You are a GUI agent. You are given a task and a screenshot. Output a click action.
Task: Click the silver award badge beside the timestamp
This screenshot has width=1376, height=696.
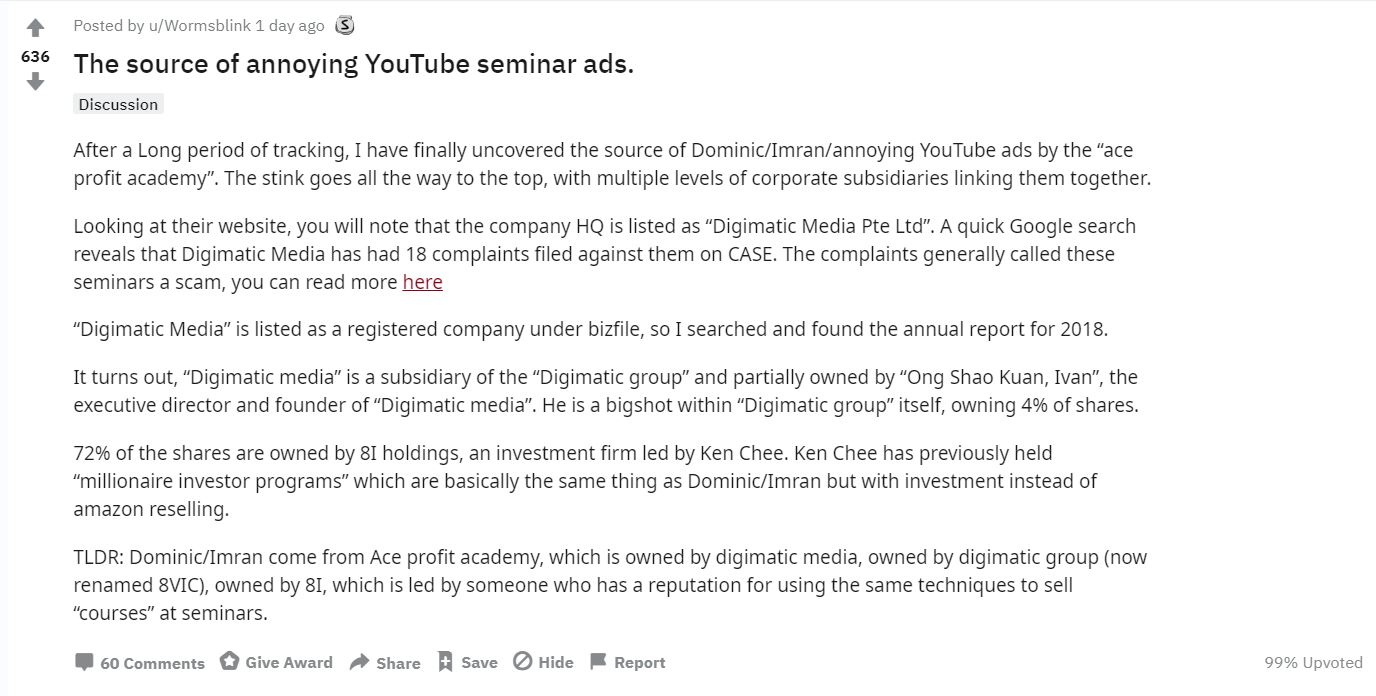[x=345, y=25]
